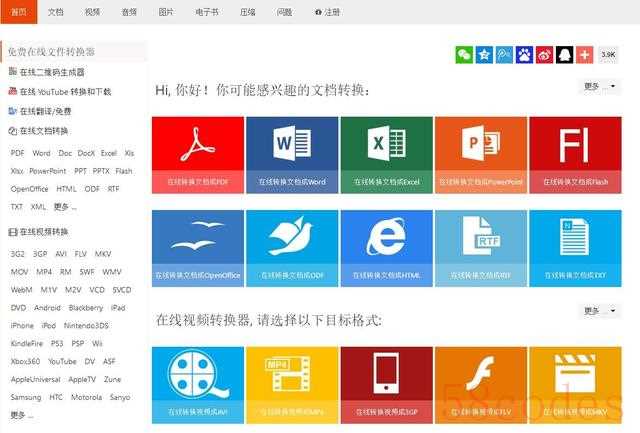Open the convert to PowerPoint tile

(x=481, y=155)
